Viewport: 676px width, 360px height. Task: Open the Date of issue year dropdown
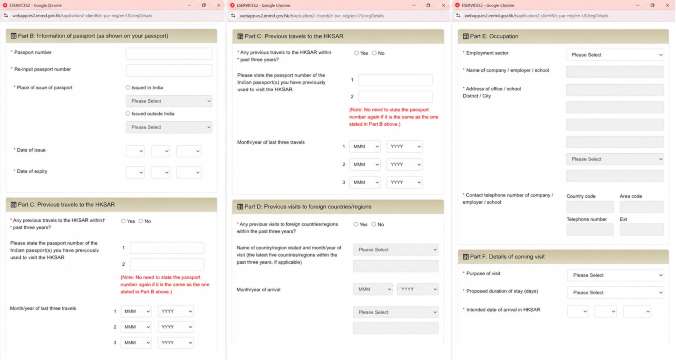(x=188, y=151)
